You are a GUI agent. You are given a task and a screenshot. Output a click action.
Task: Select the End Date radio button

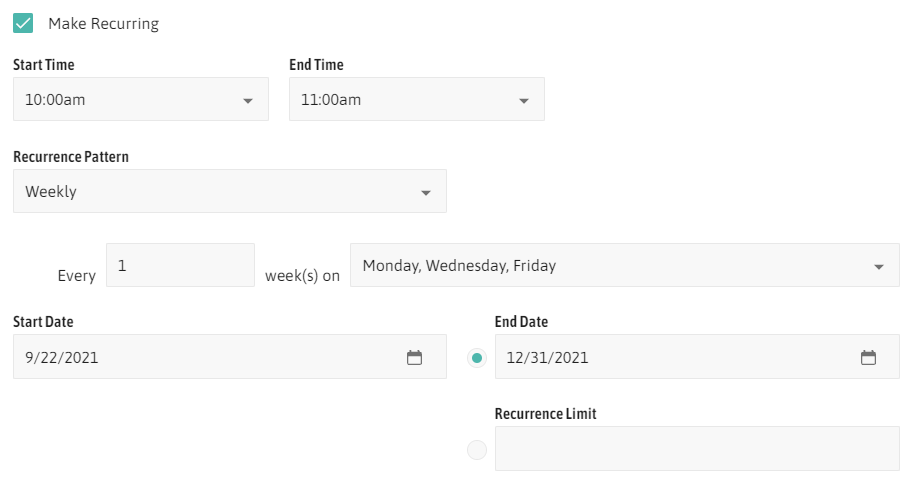point(477,358)
